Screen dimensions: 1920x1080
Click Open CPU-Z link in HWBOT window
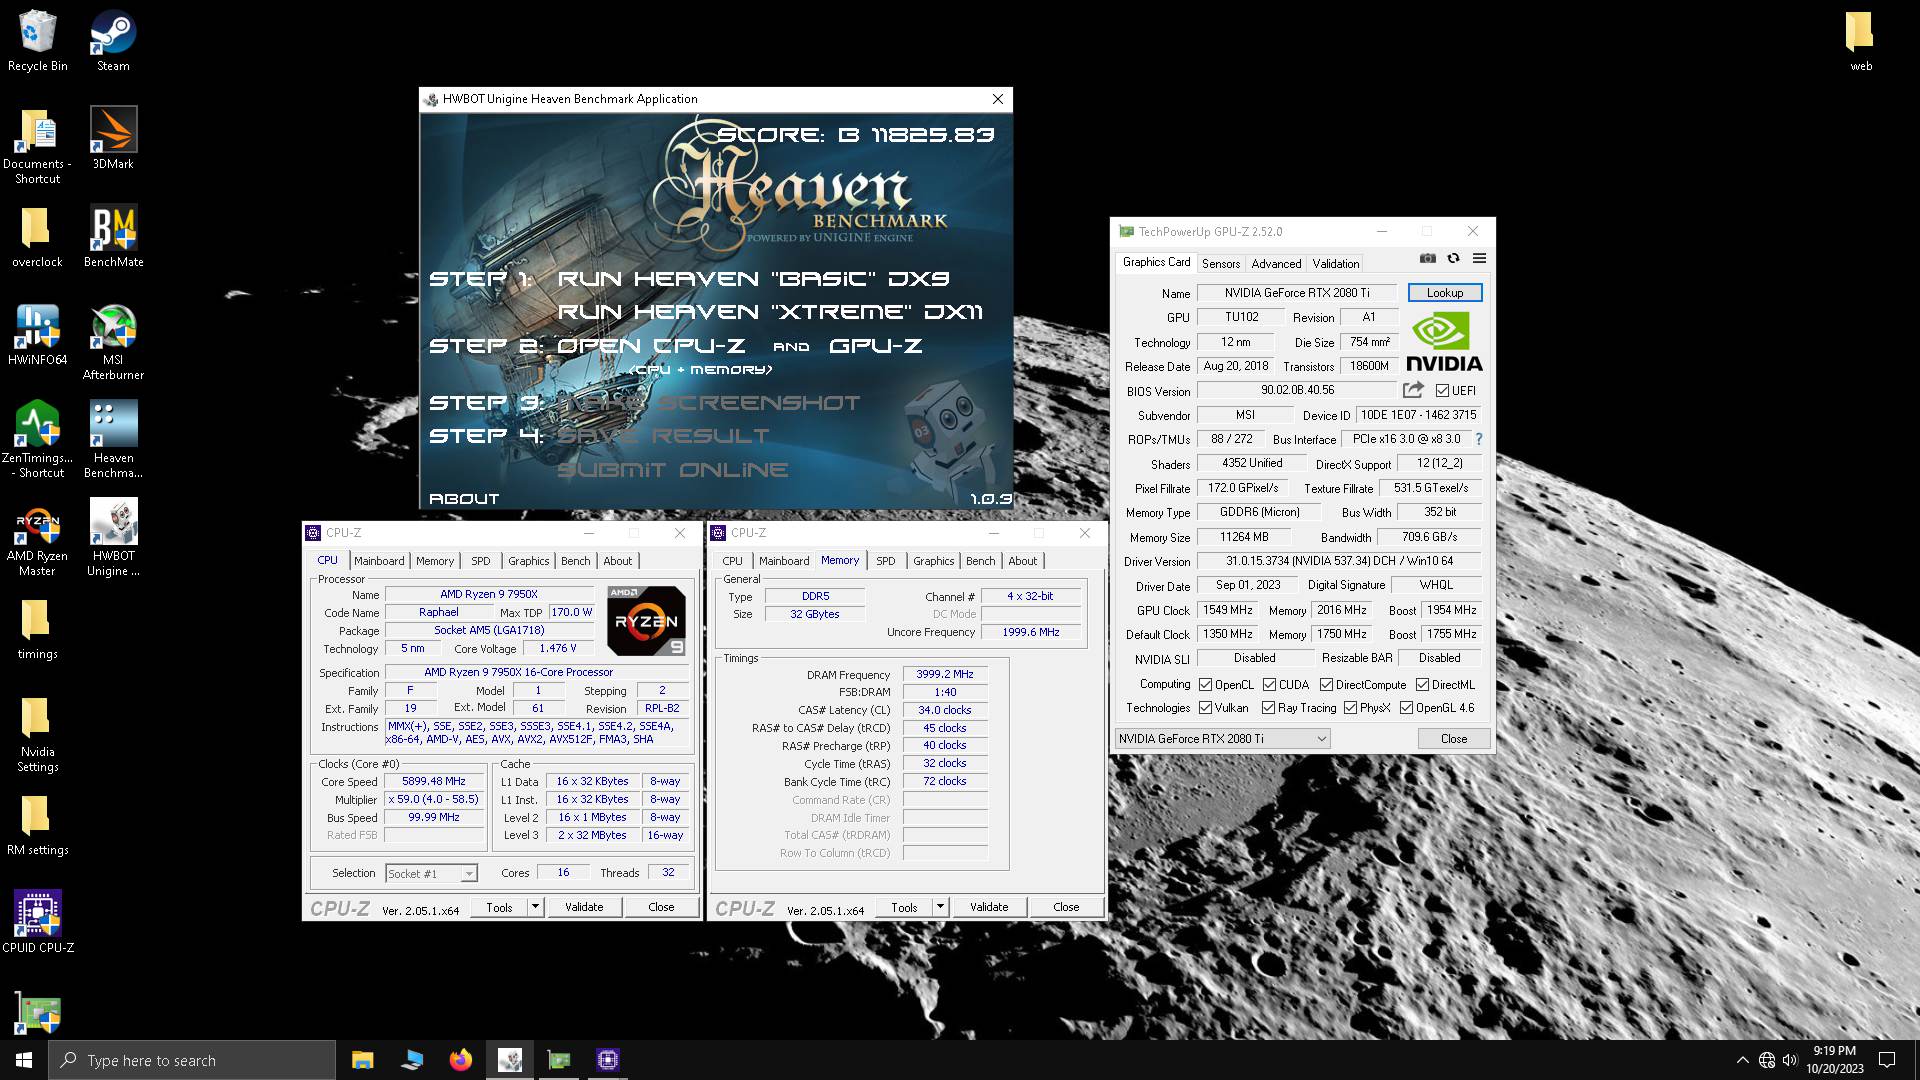click(651, 346)
